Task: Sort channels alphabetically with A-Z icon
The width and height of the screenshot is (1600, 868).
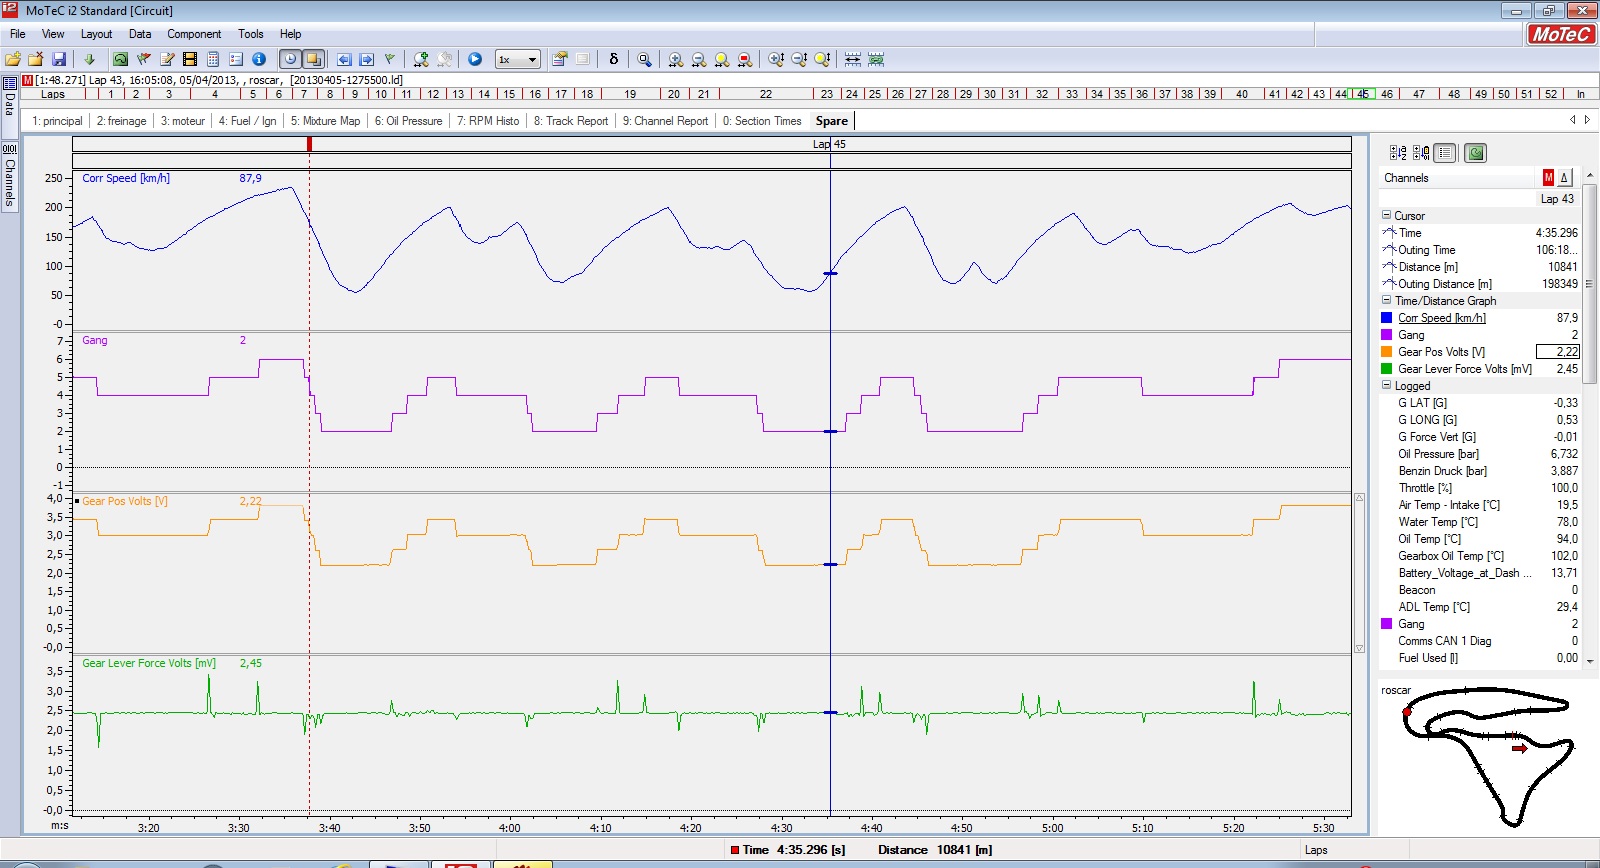Action: pyautogui.click(x=1398, y=153)
